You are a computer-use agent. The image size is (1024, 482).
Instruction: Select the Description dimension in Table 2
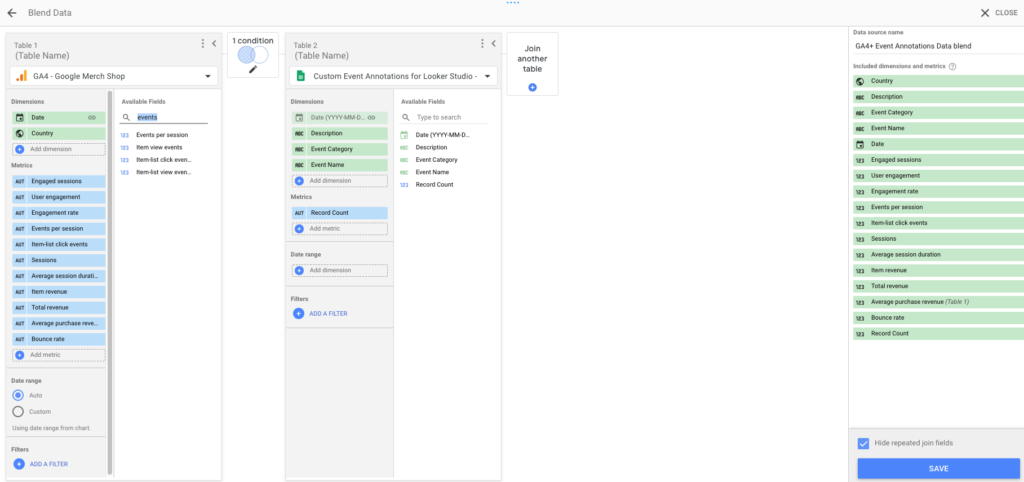(x=339, y=133)
